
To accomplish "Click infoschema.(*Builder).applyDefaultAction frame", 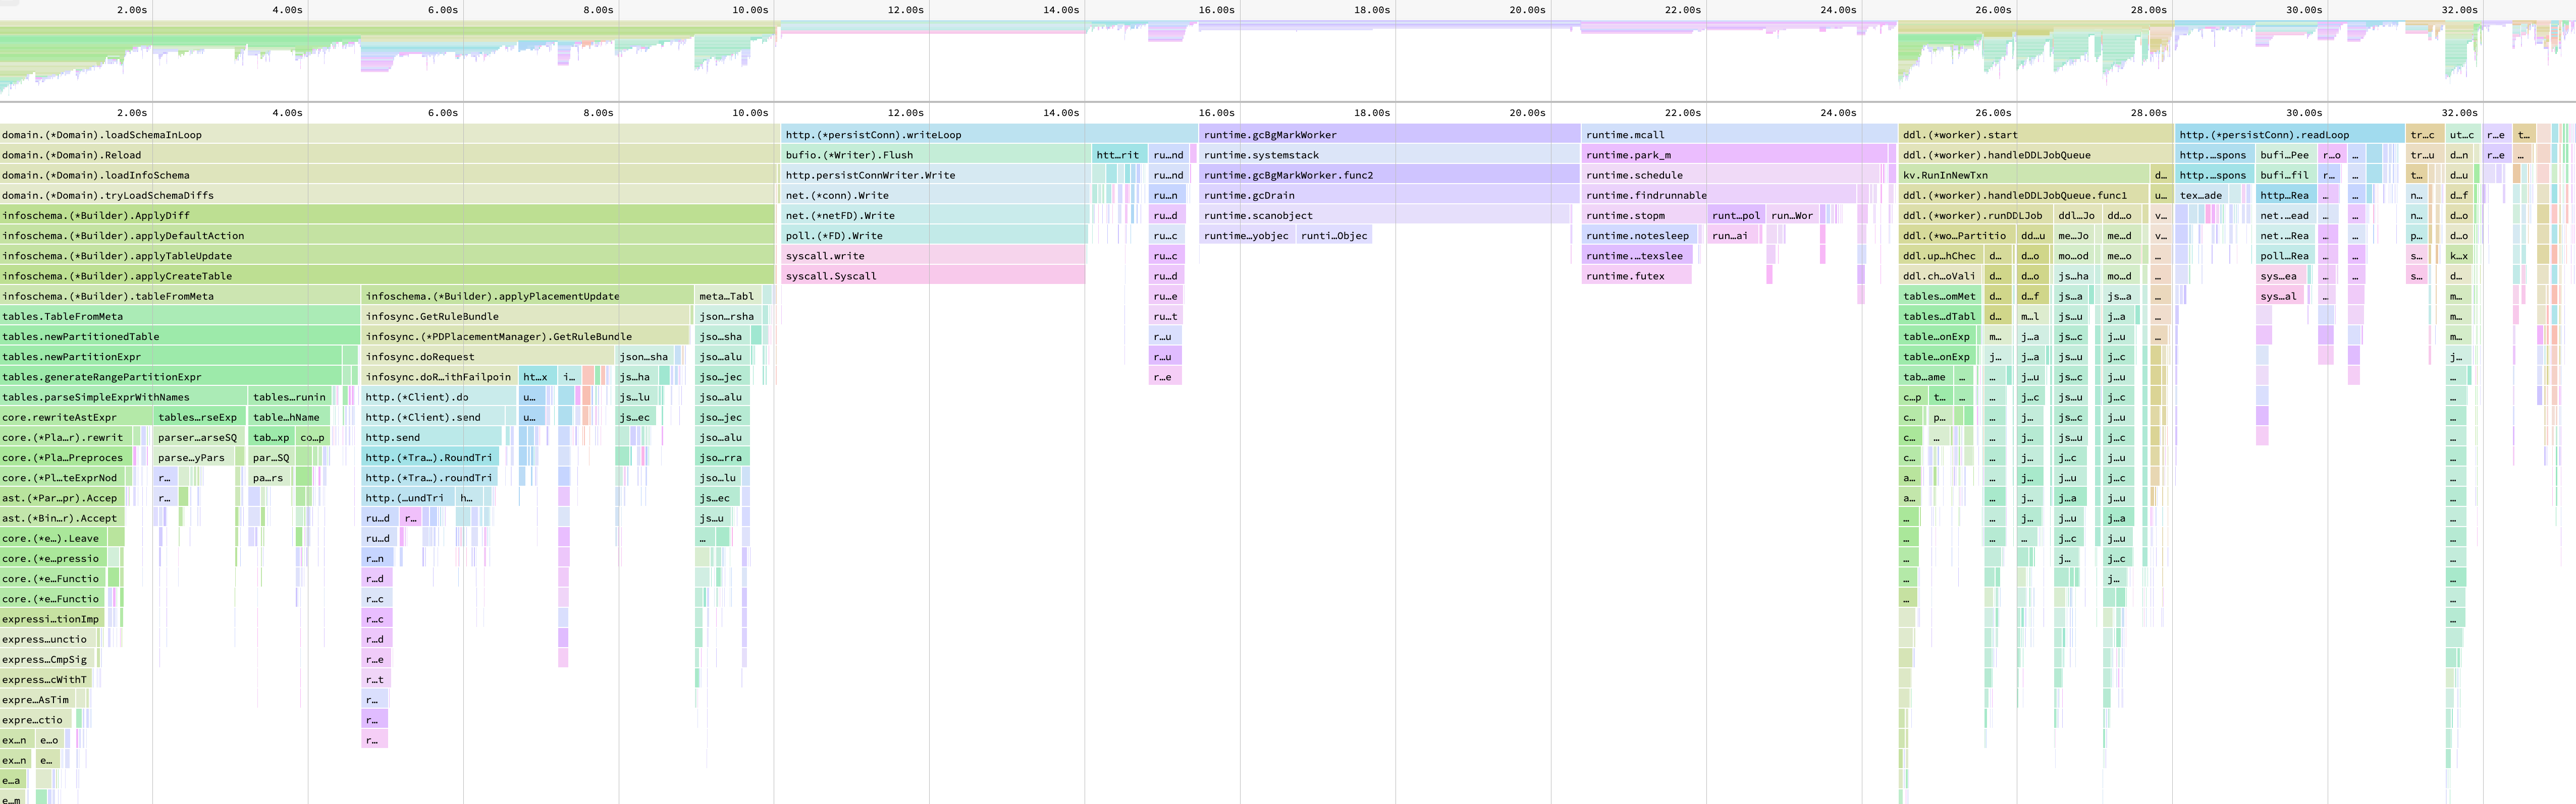I will click(x=388, y=236).
